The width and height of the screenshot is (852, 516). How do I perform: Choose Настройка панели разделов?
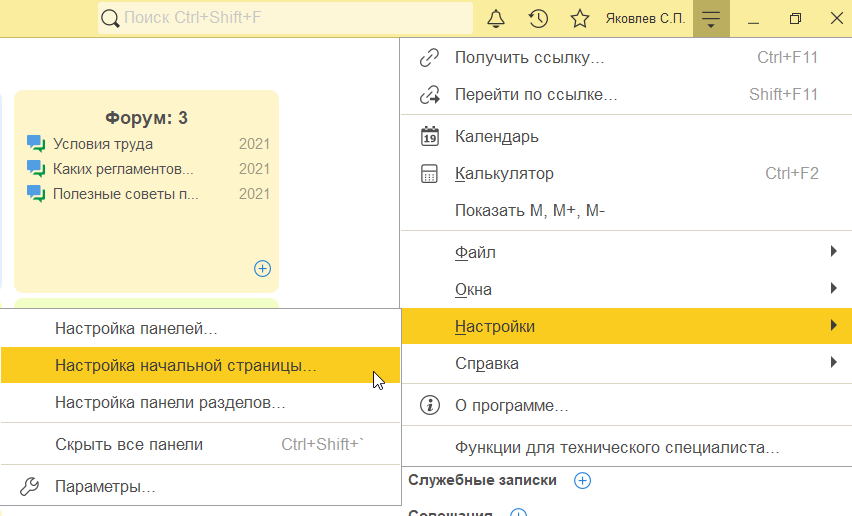(171, 403)
